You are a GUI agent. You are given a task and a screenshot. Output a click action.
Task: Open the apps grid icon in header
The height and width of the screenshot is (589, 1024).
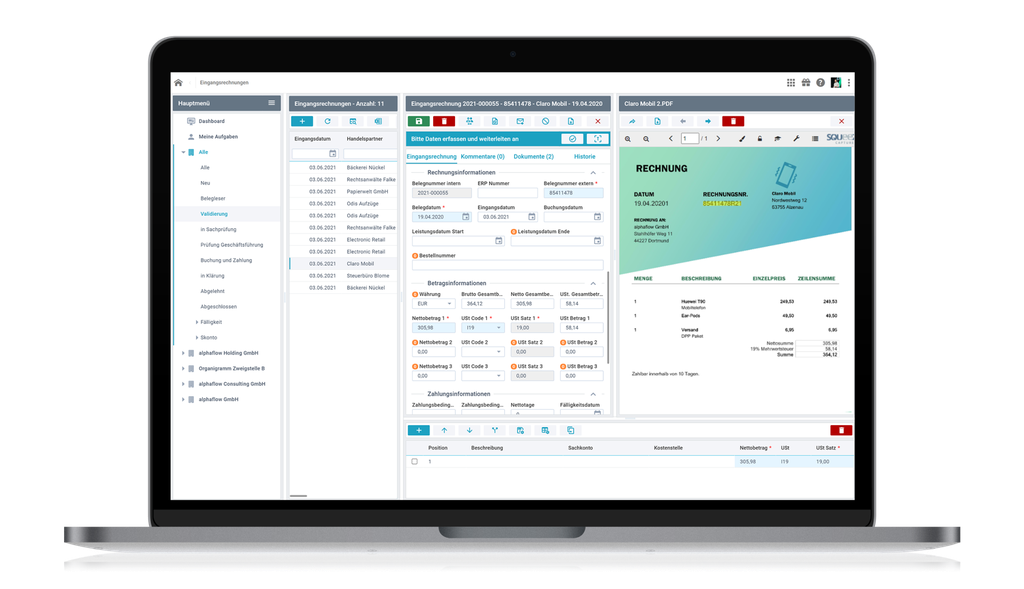click(x=791, y=83)
